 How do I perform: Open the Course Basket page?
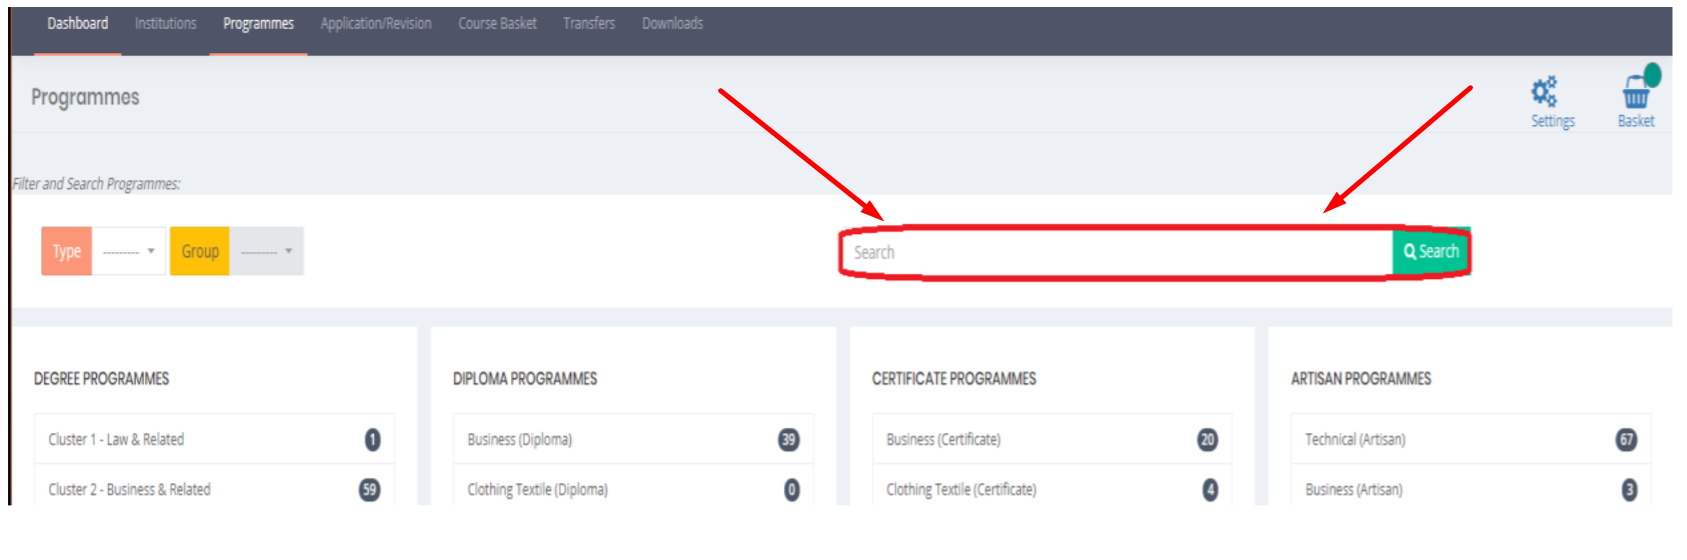coord(497,24)
